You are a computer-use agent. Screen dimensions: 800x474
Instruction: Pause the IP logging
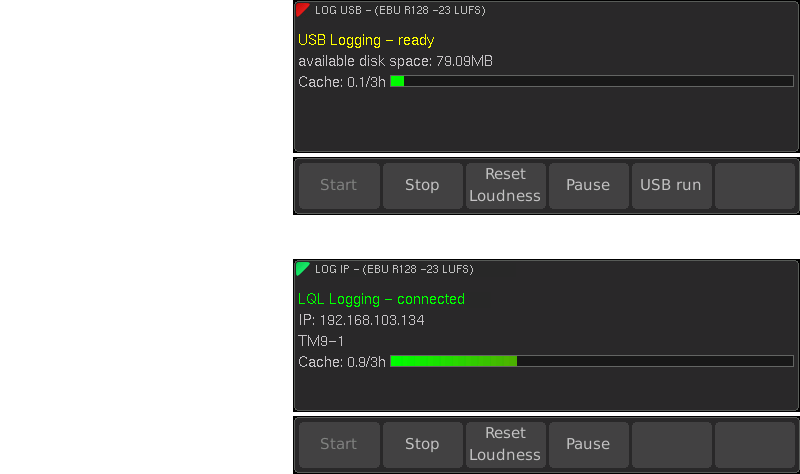(x=589, y=445)
